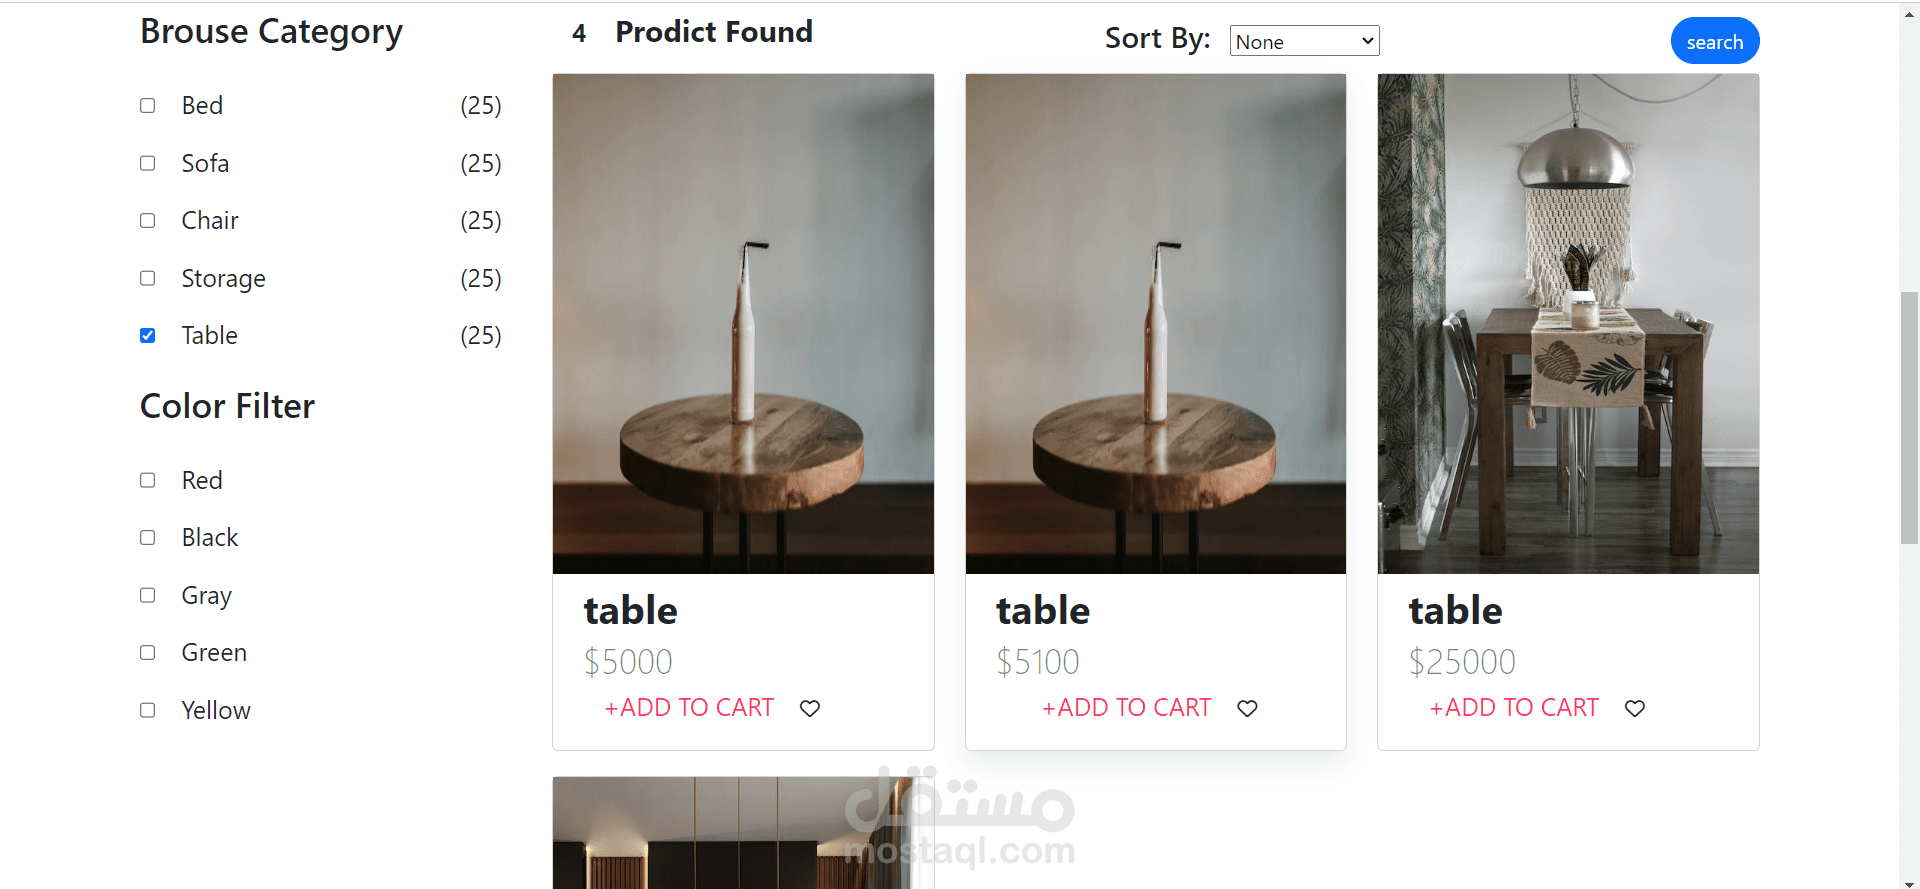Open the dining table product image

click(1568, 323)
